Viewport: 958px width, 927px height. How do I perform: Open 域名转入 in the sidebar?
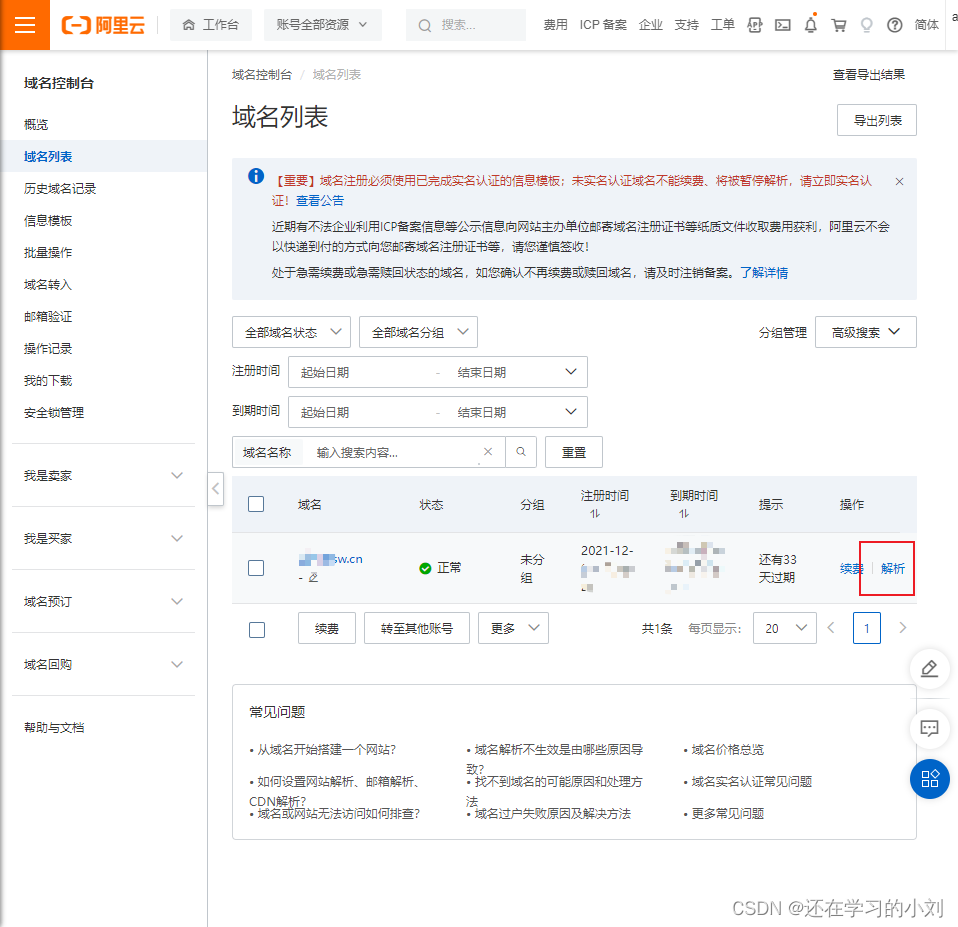pos(48,285)
